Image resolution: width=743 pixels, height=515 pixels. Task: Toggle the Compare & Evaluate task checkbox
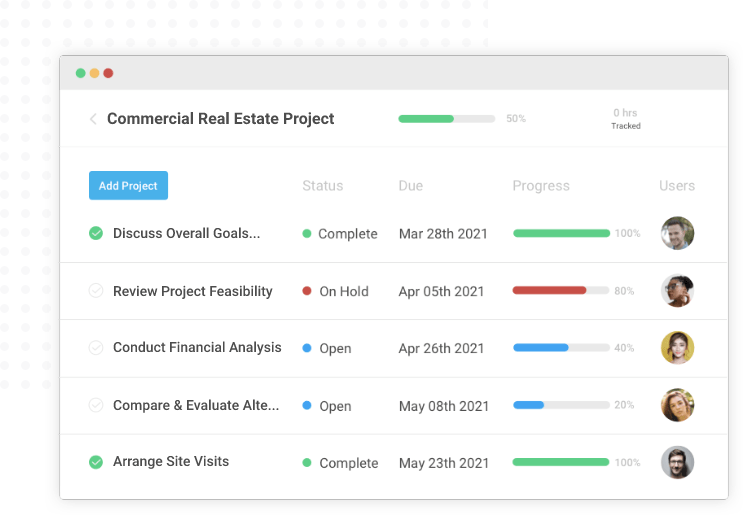tap(96, 405)
